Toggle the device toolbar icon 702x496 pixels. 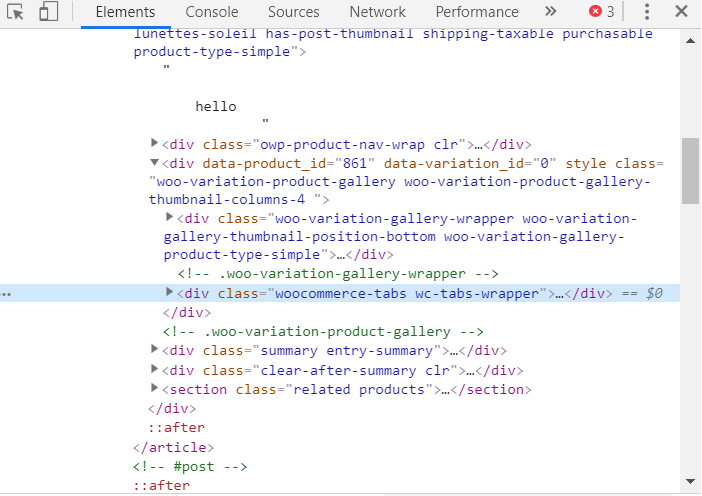pos(48,12)
